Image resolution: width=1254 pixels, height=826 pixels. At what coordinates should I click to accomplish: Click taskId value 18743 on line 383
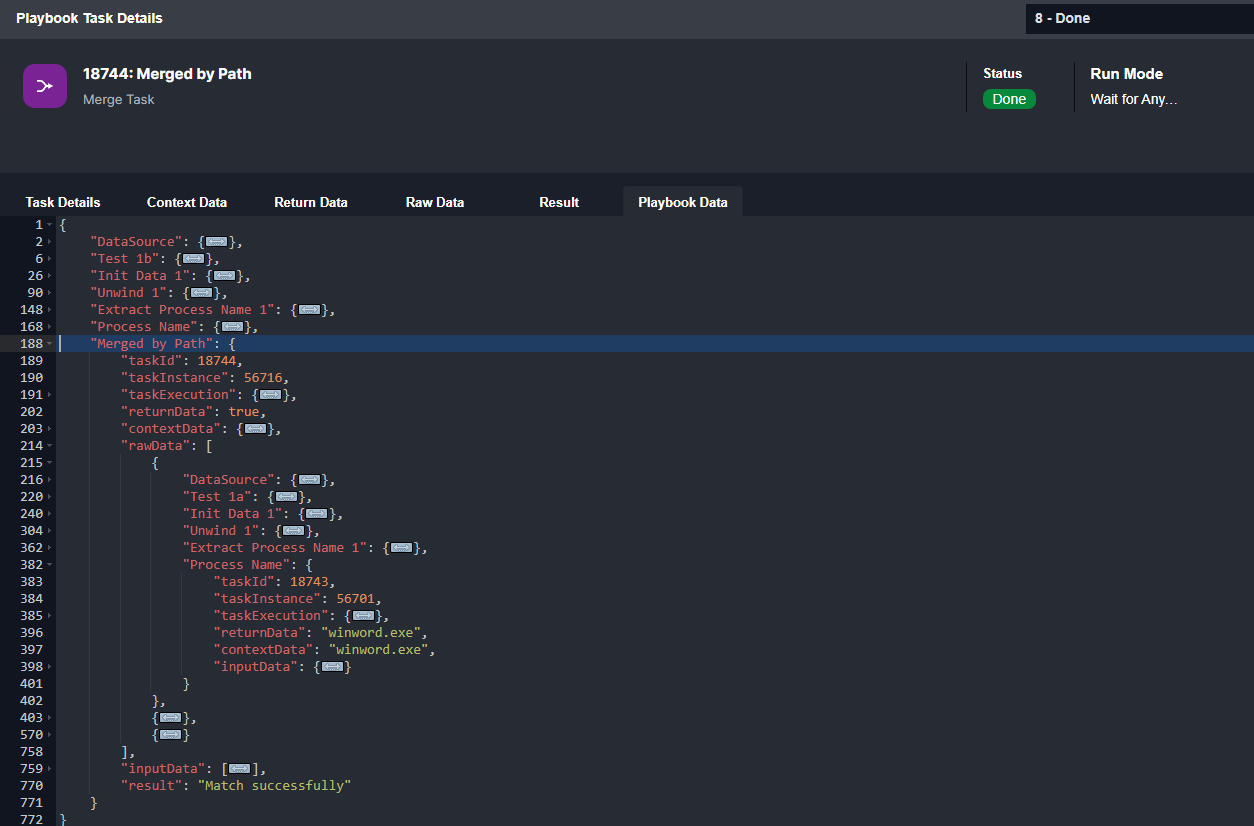[x=310, y=582]
